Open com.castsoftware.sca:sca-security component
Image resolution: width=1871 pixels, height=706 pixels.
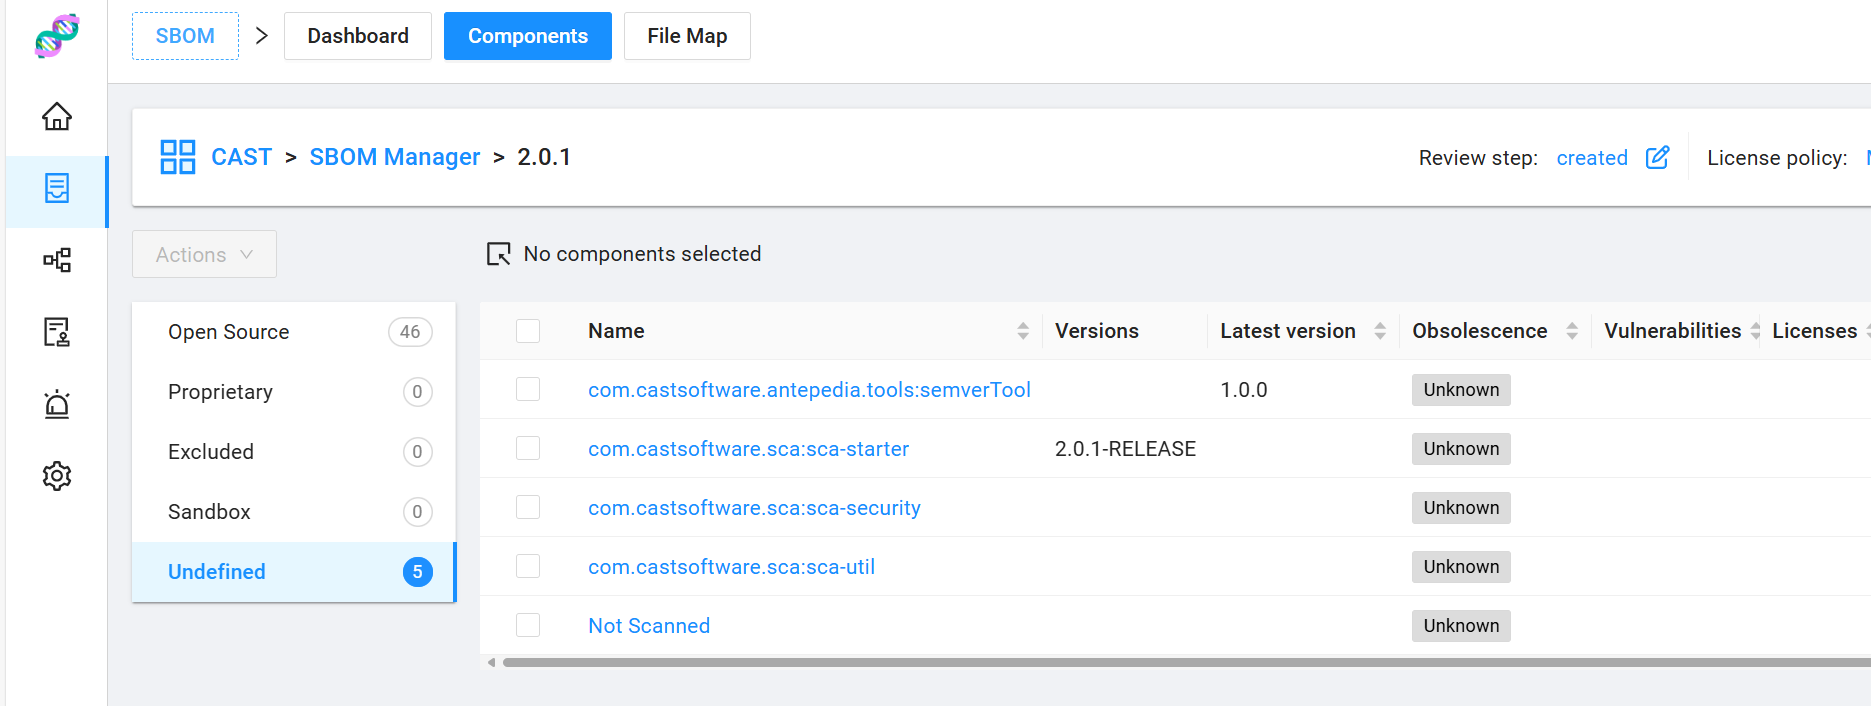754,508
